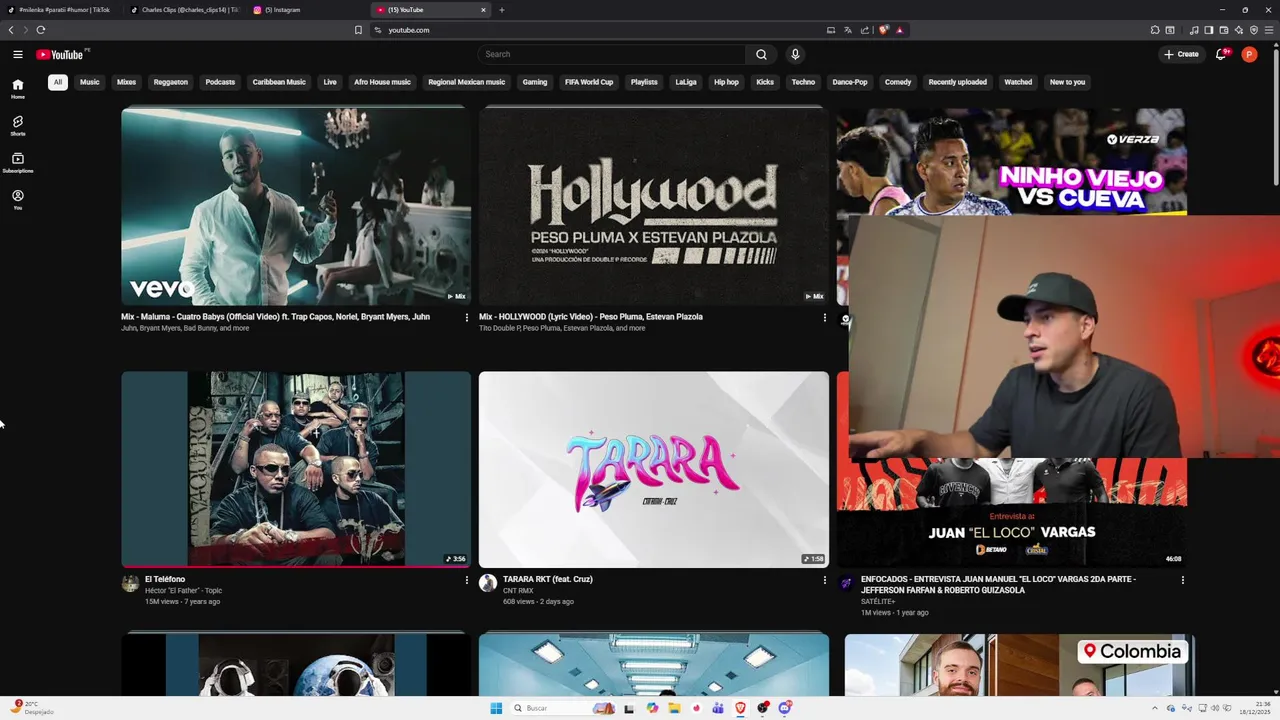This screenshot has width=1280, height=720.
Task: Open the TARARA RKT (feat. Cruz) title
Action: point(548,579)
